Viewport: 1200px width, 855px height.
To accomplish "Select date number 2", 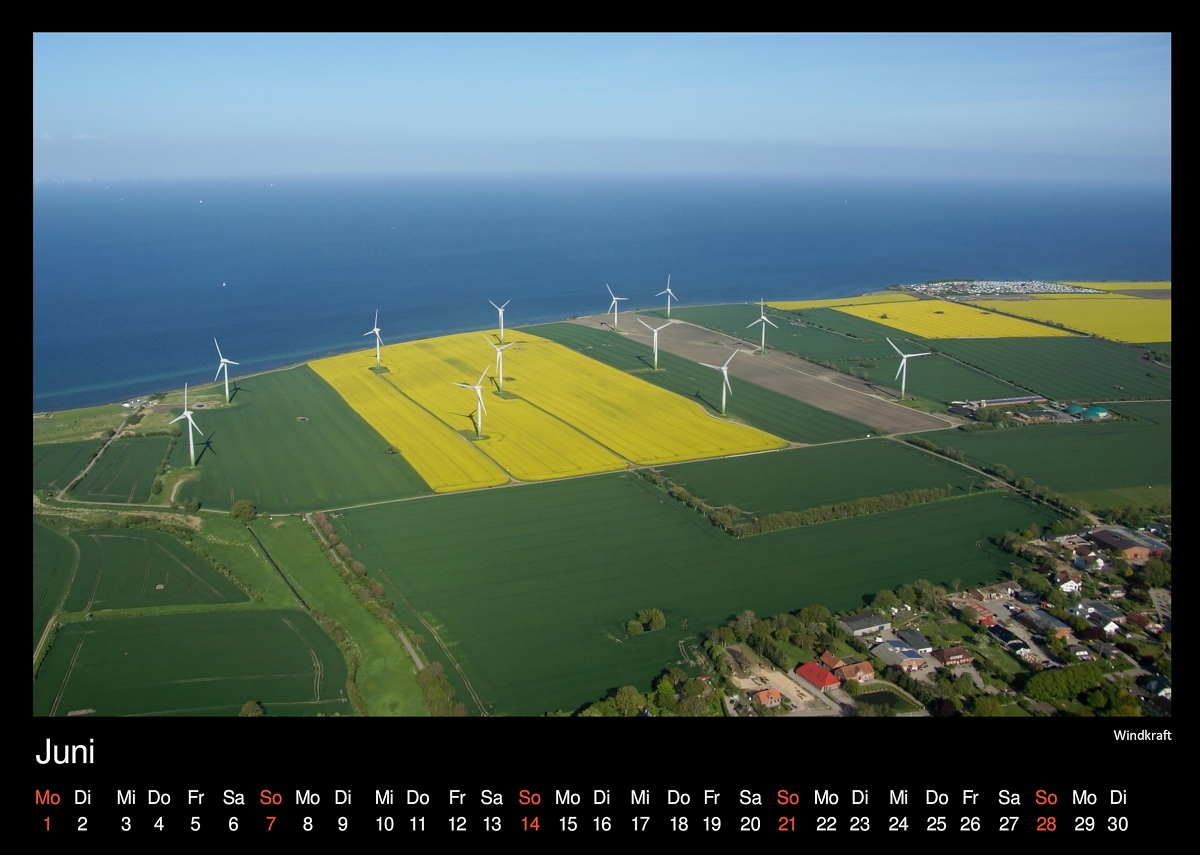I will pos(83,824).
